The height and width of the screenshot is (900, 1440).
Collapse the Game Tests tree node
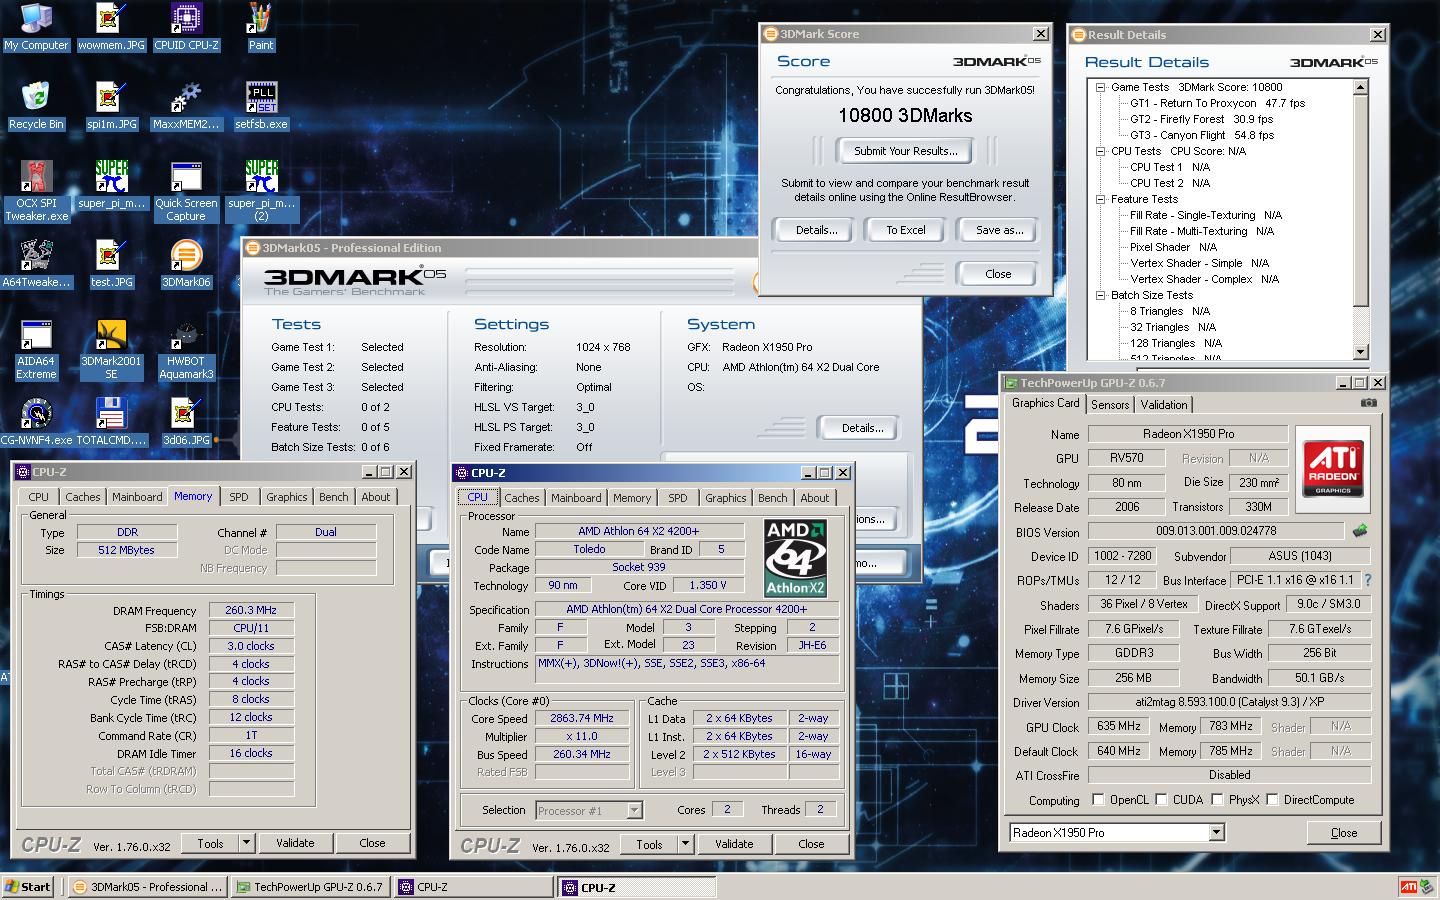1100,87
